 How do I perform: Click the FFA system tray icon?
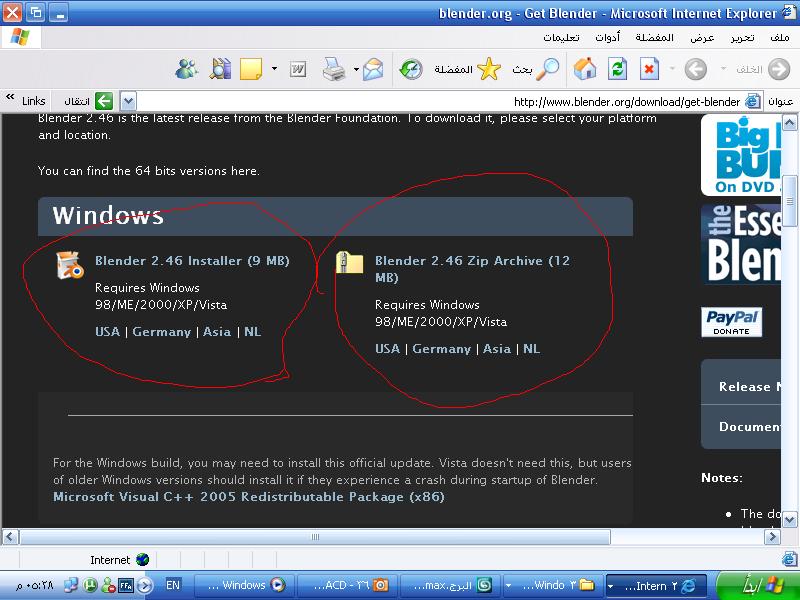pyautogui.click(x=126, y=585)
